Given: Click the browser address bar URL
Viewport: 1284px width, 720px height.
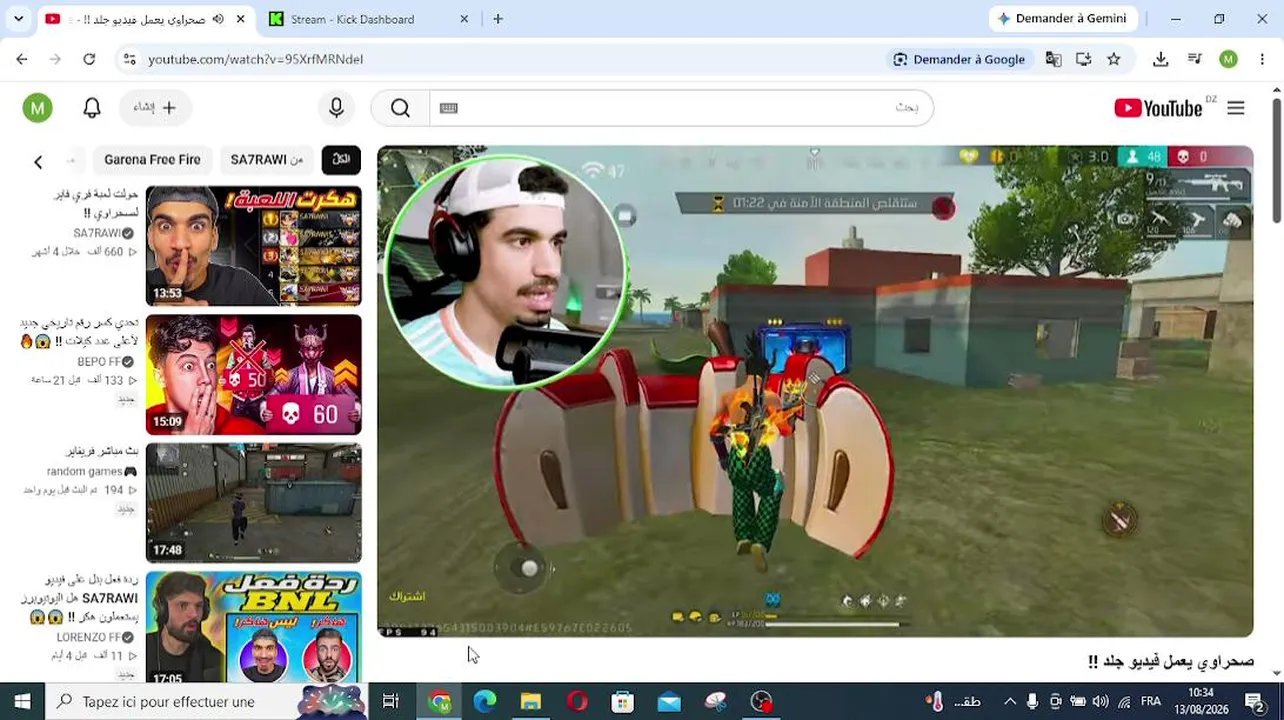Looking at the screenshot, I should tap(255, 59).
